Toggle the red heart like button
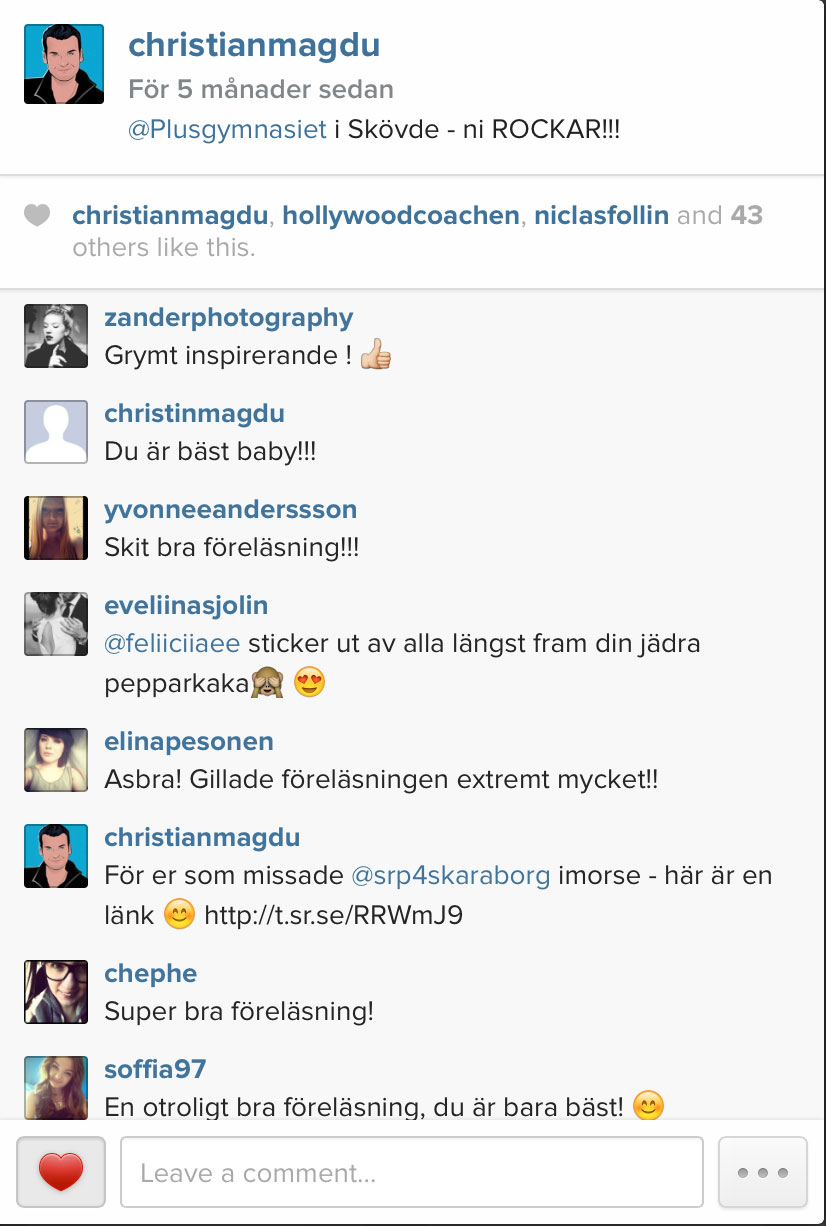 point(61,1172)
